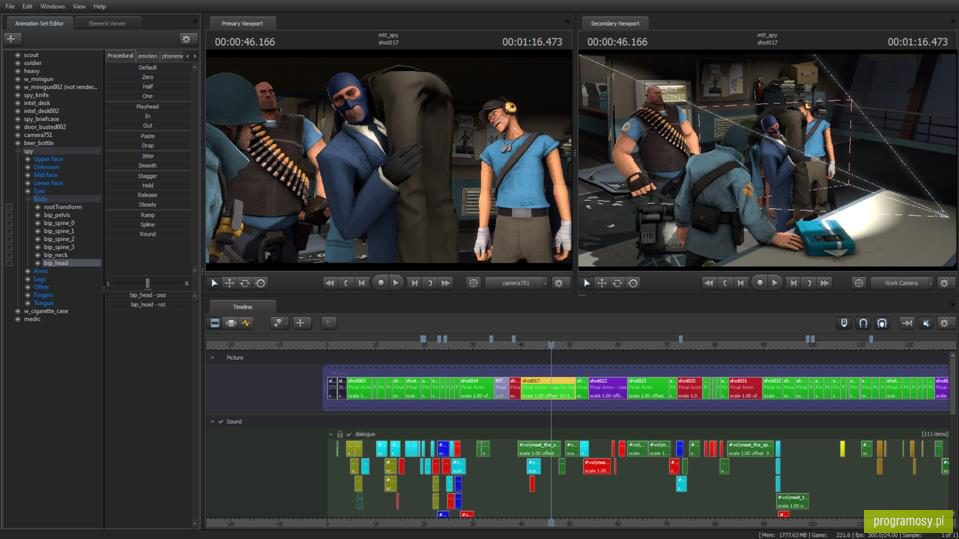Select the bip_head - pos control

pos(147,295)
